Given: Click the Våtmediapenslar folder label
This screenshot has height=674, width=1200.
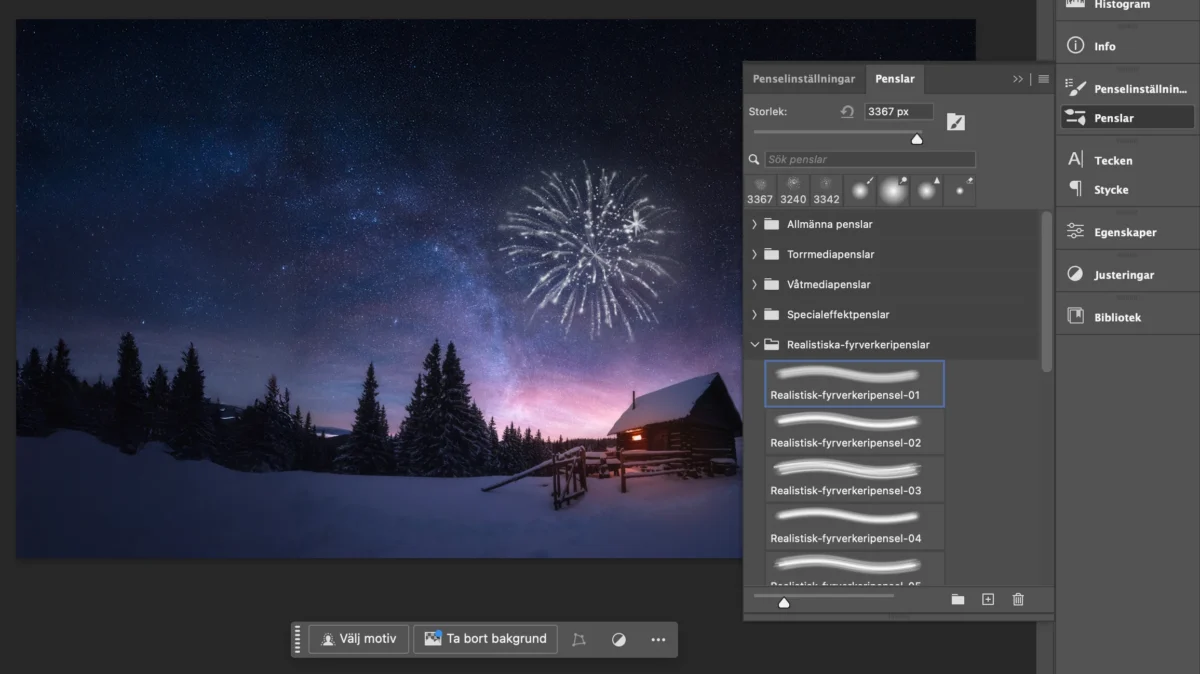Looking at the screenshot, I should (x=829, y=285).
